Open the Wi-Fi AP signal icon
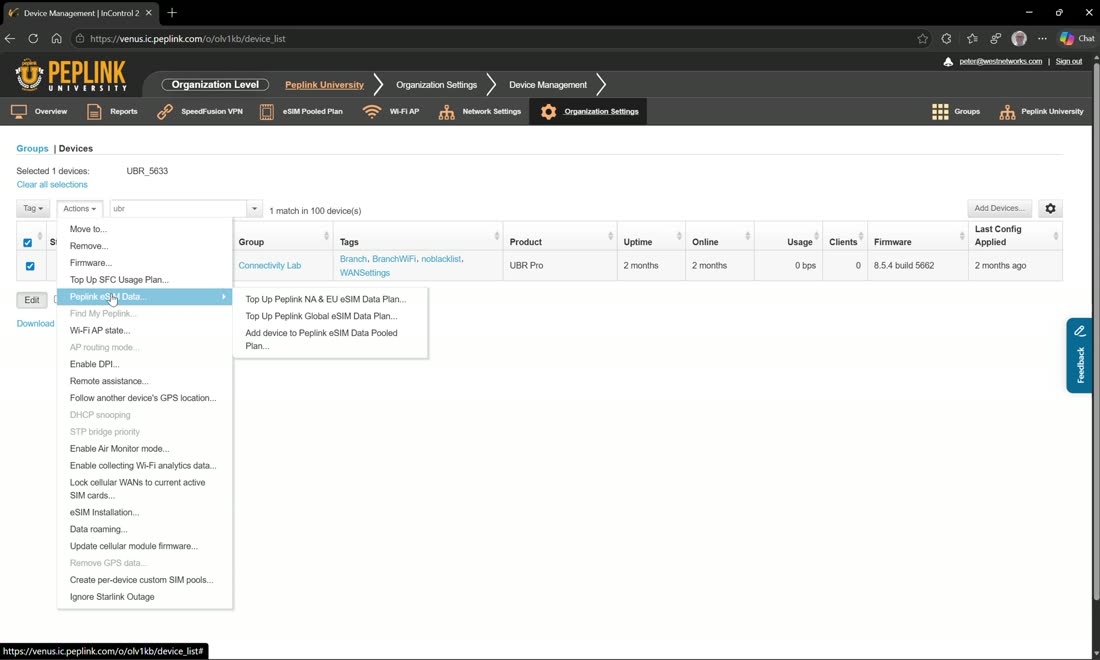The width and height of the screenshot is (1100, 660). (x=372, y=112)
